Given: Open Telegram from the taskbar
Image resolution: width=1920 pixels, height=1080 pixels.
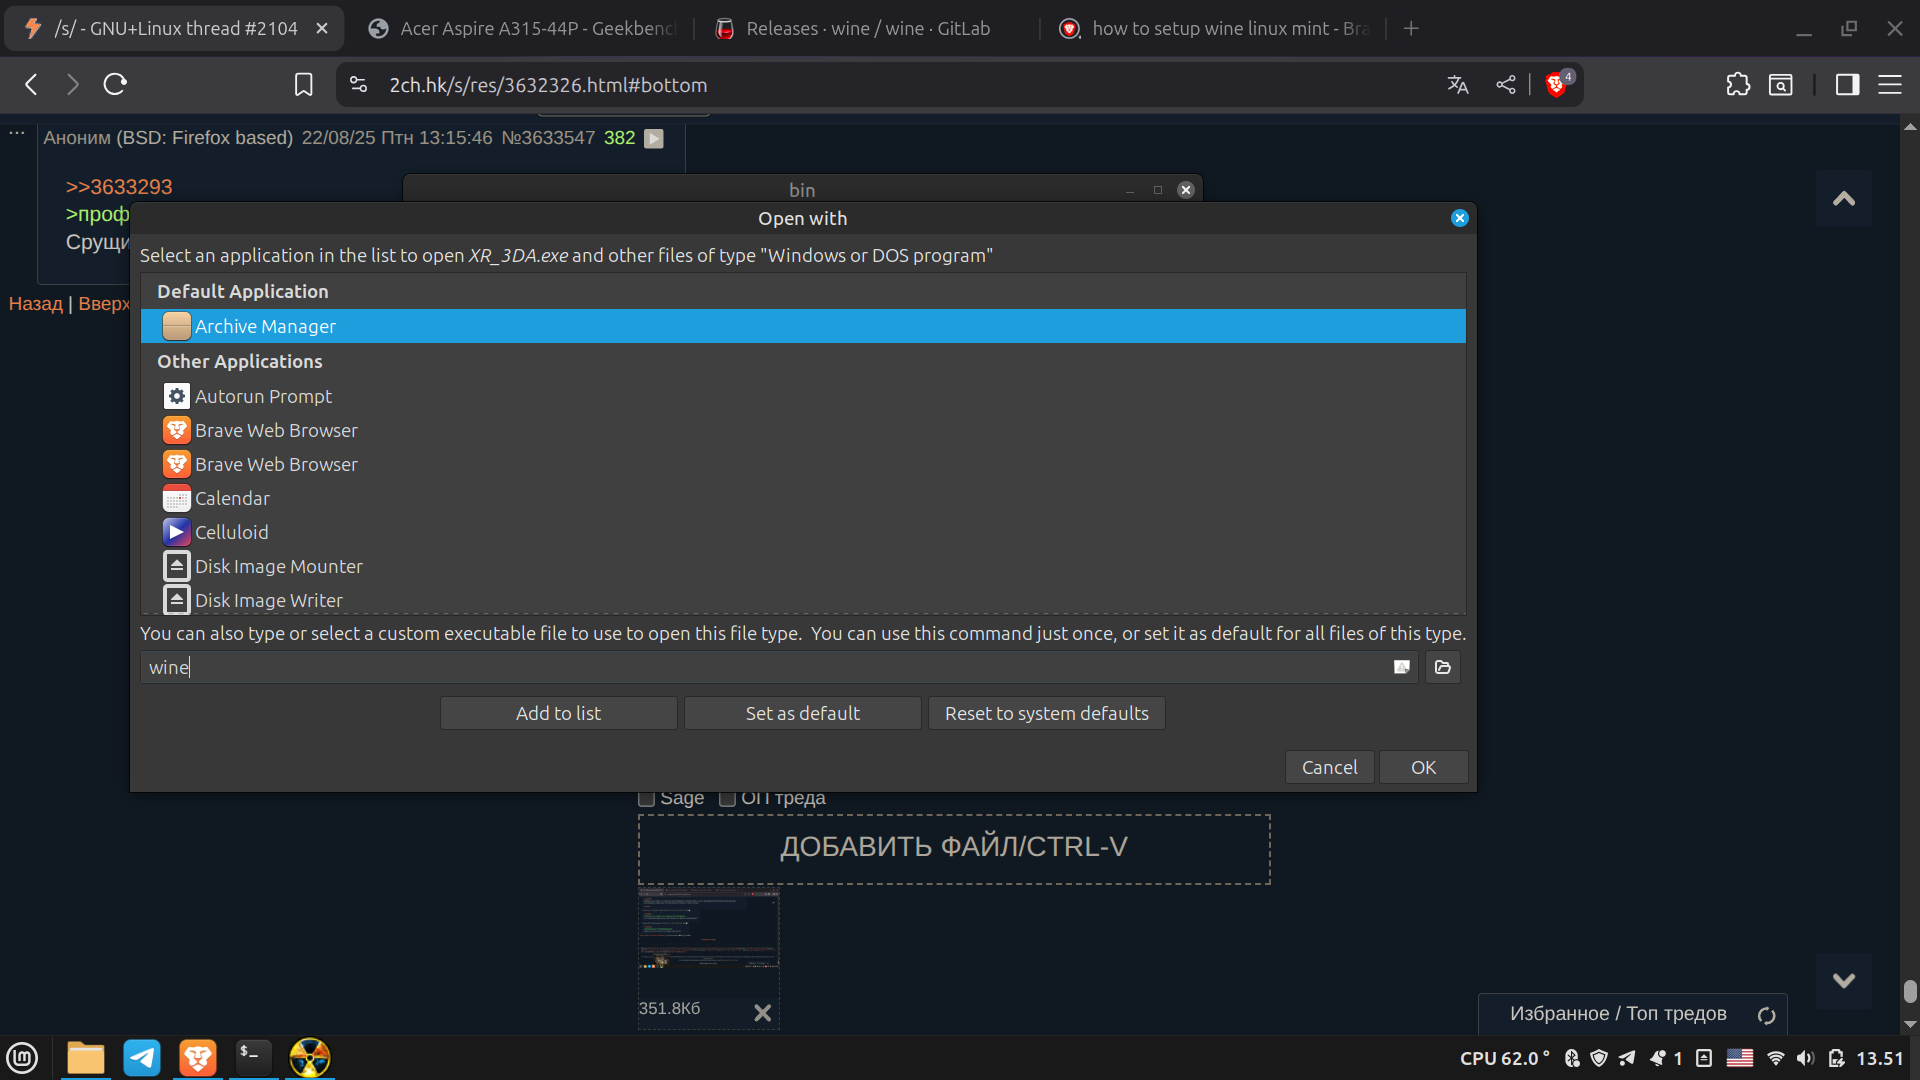Looking at the screenshot, I should [142, 1057].
